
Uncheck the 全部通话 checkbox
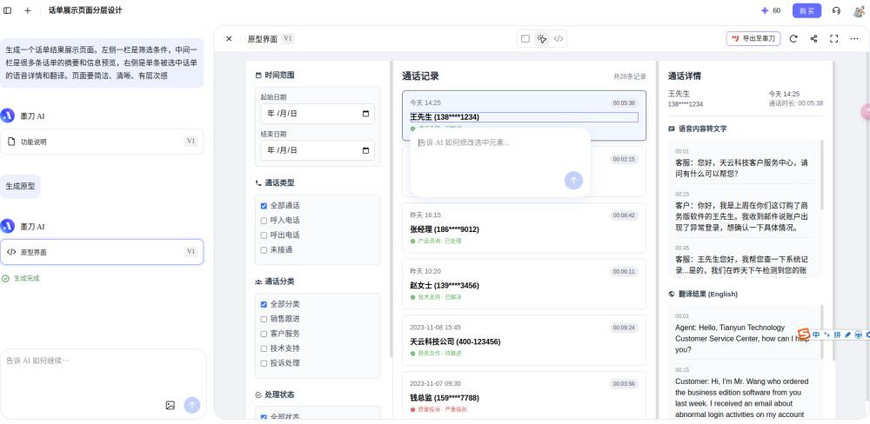click(x=264, y=205)
